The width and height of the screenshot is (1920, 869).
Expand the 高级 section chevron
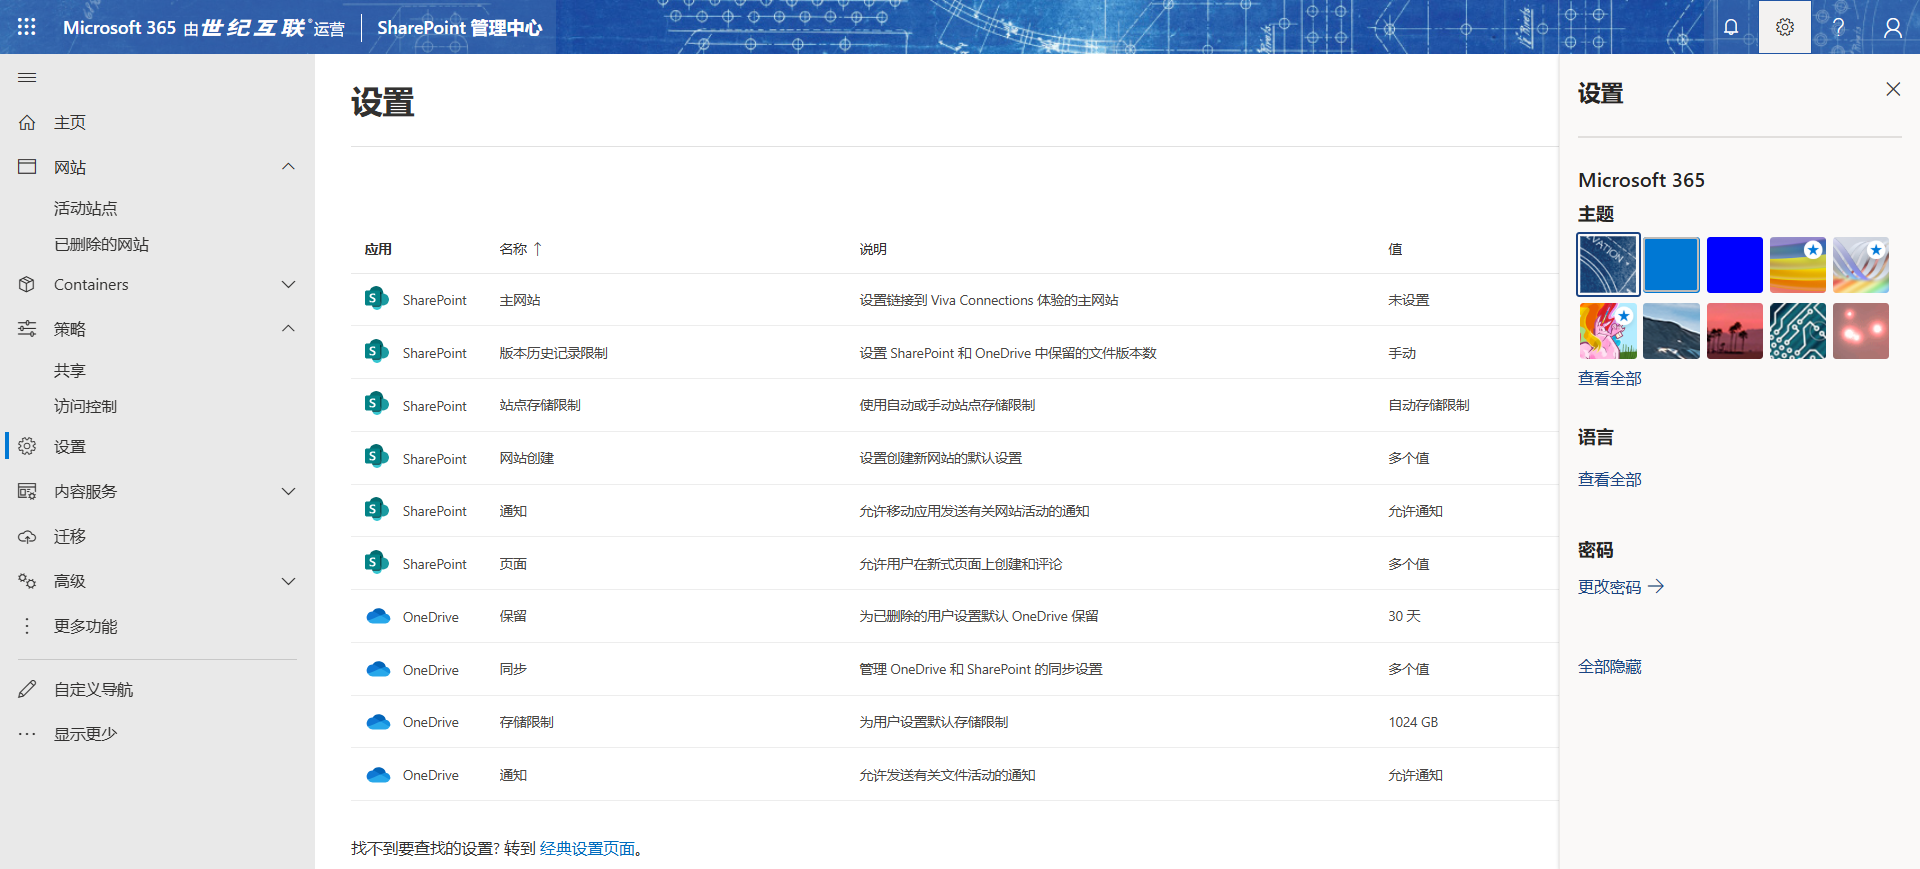point(288,581)
